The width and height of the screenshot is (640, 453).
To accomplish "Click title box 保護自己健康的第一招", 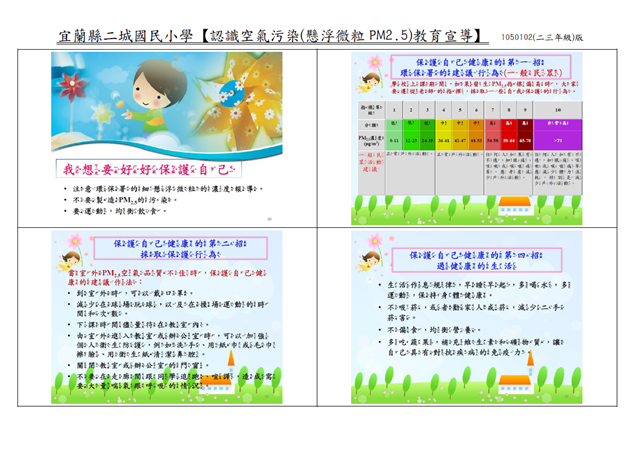I will click(480, 67).
